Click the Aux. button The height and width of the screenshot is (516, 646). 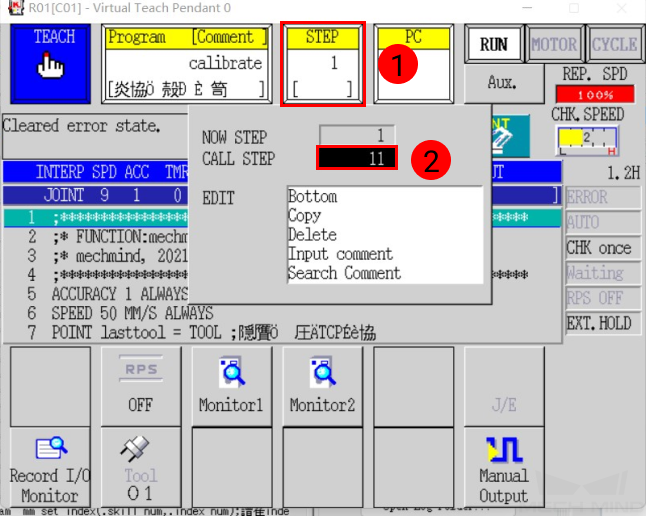(x=503, y=82)
